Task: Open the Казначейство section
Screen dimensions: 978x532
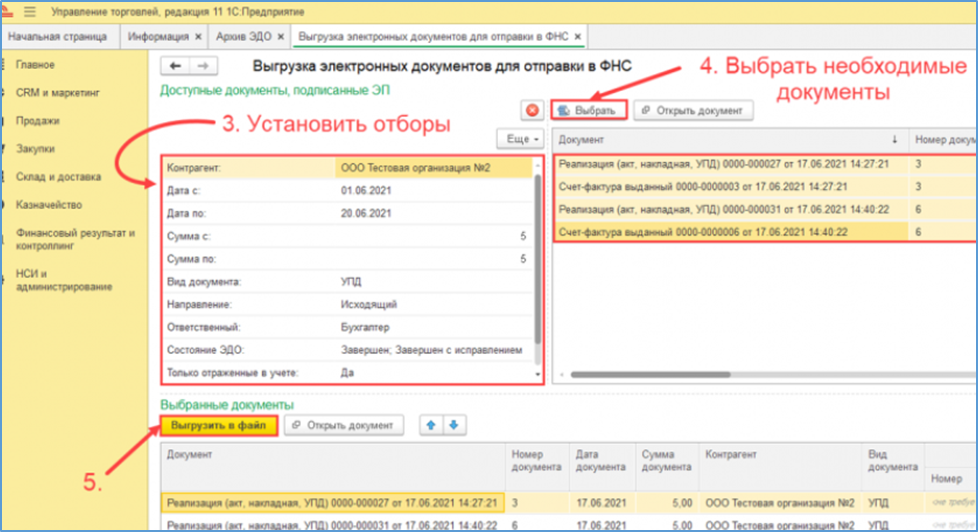Action: (x=49, y=205)
